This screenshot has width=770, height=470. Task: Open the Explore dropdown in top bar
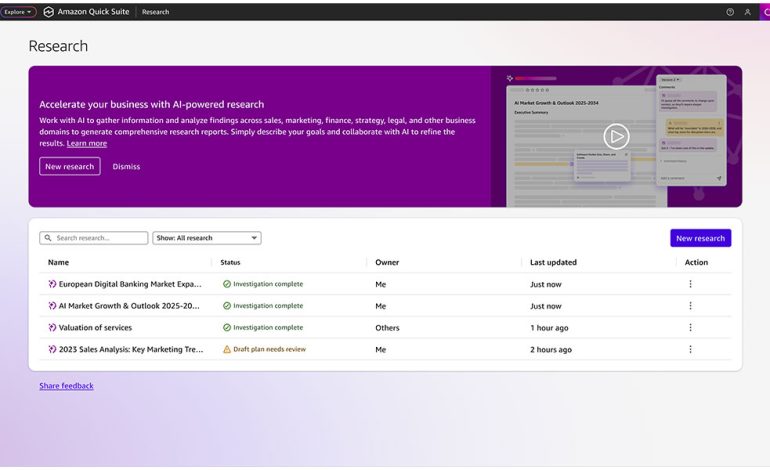[18, 12]
